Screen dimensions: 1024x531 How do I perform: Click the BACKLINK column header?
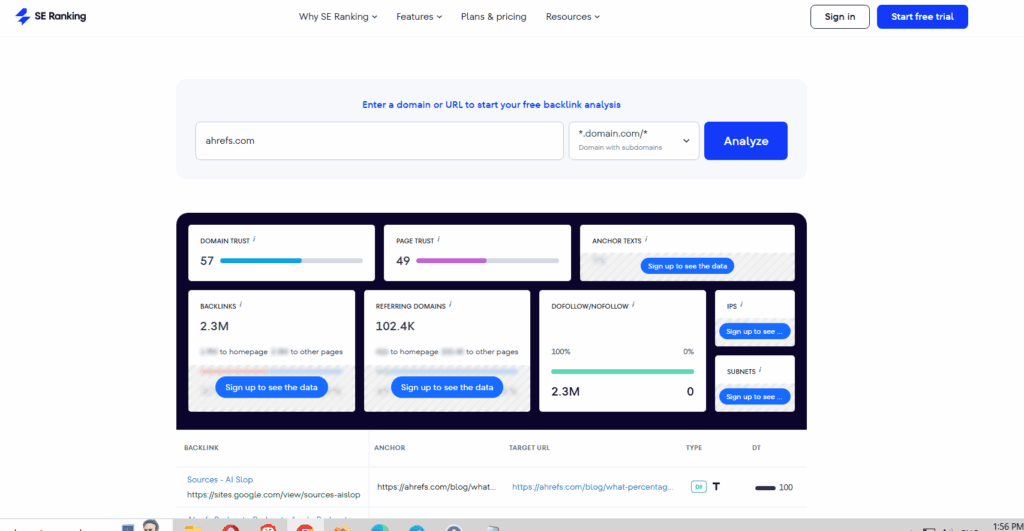click(x=201, y=448)
